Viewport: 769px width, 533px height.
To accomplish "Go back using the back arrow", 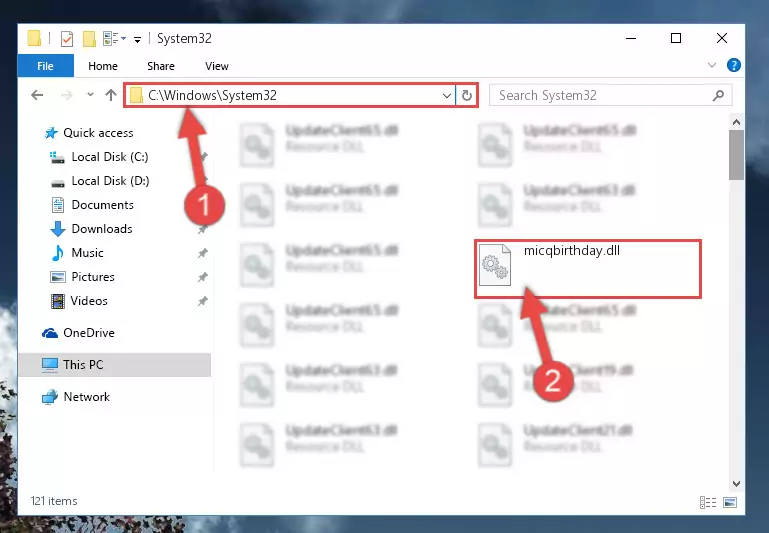I will click(37, 95).
